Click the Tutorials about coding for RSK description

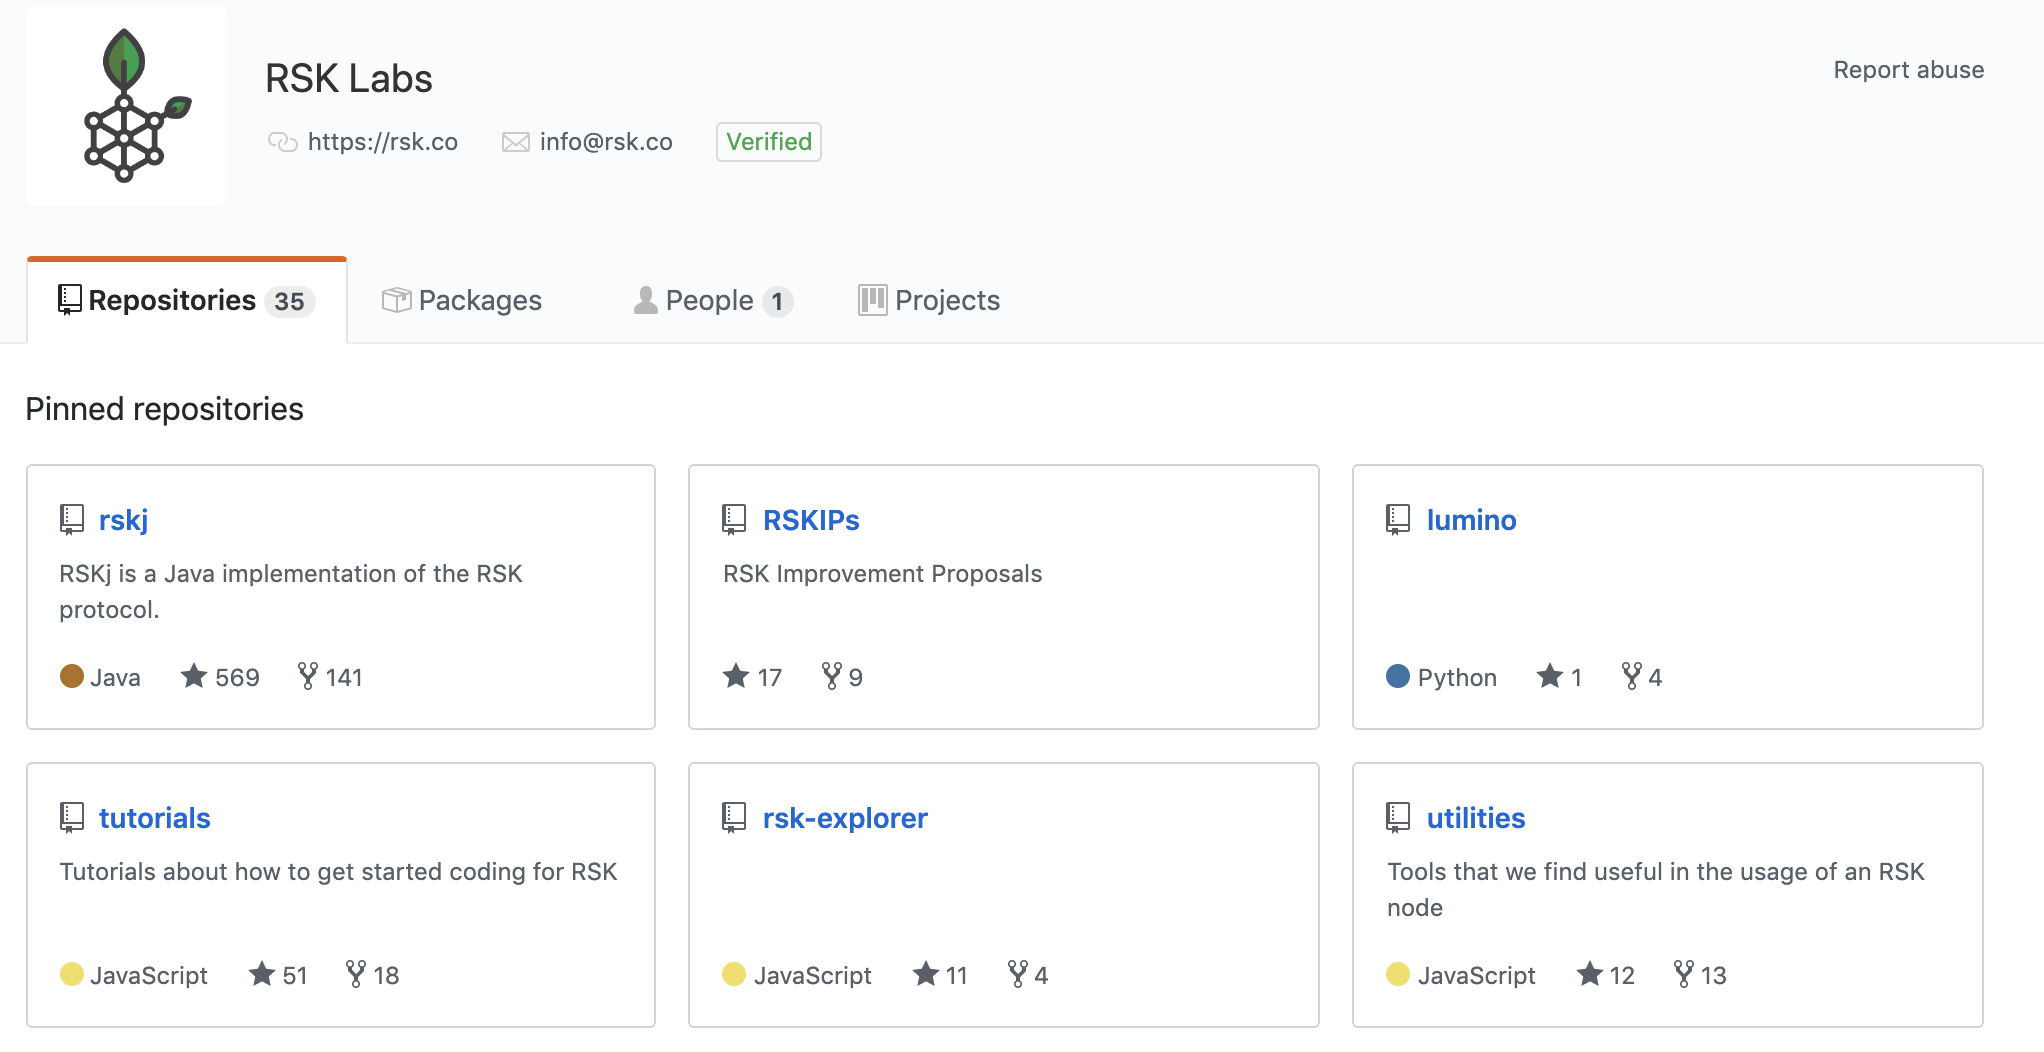pos(338,872)
